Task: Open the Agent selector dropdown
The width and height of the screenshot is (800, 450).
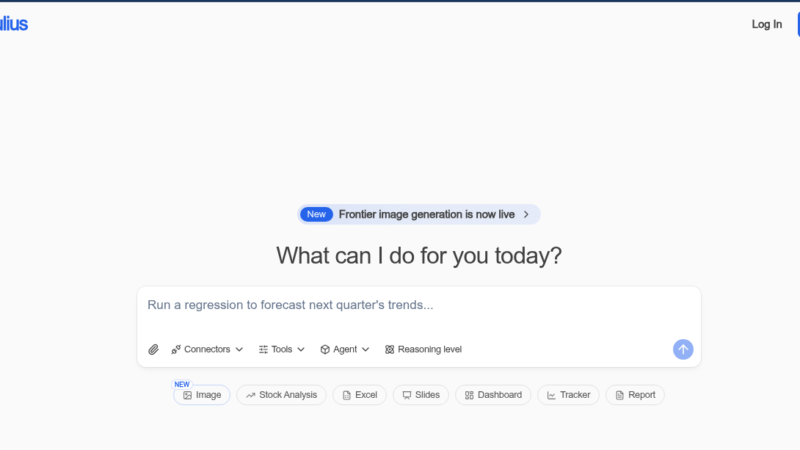Action: click(344, 349)
